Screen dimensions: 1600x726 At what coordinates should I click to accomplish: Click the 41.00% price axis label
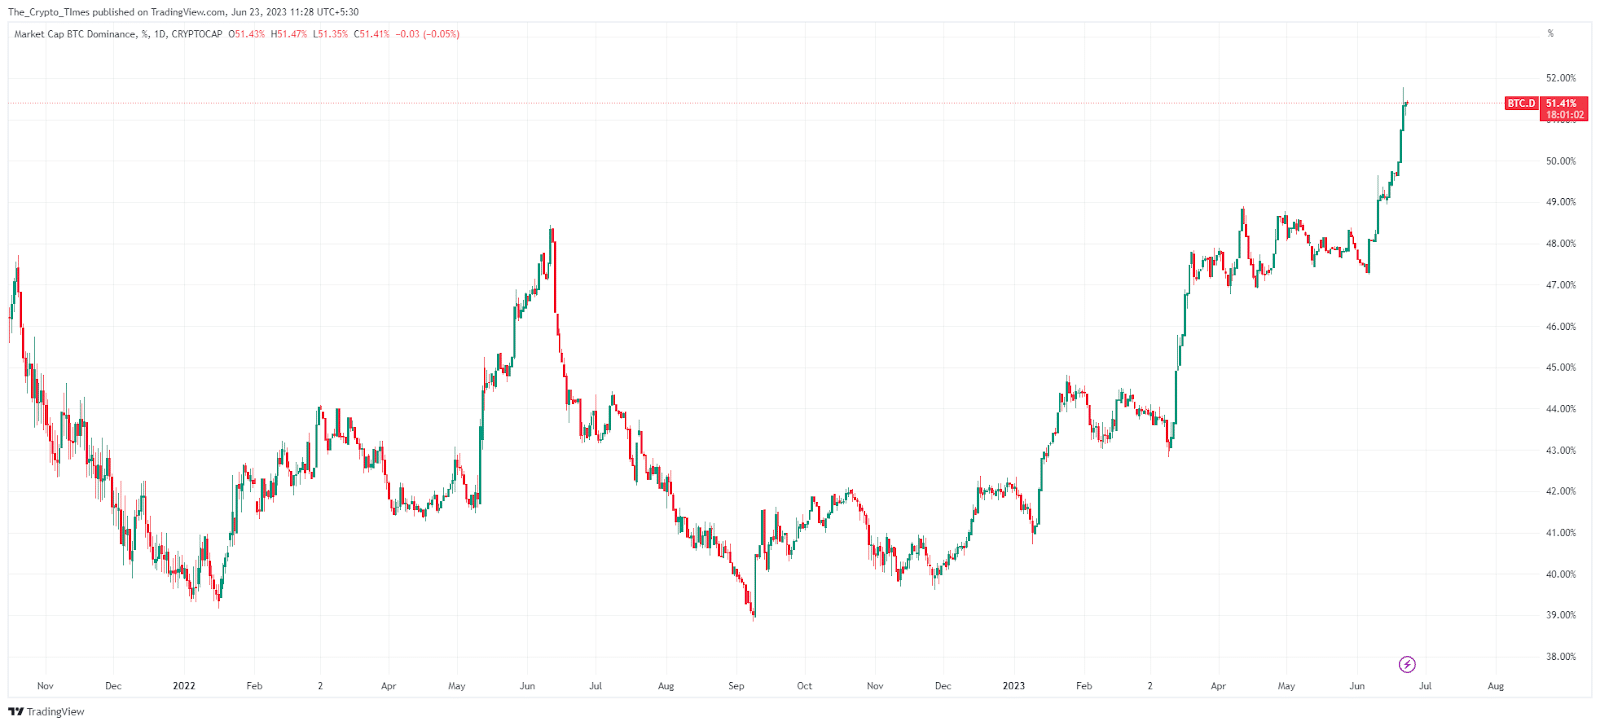click(1561, 533)
